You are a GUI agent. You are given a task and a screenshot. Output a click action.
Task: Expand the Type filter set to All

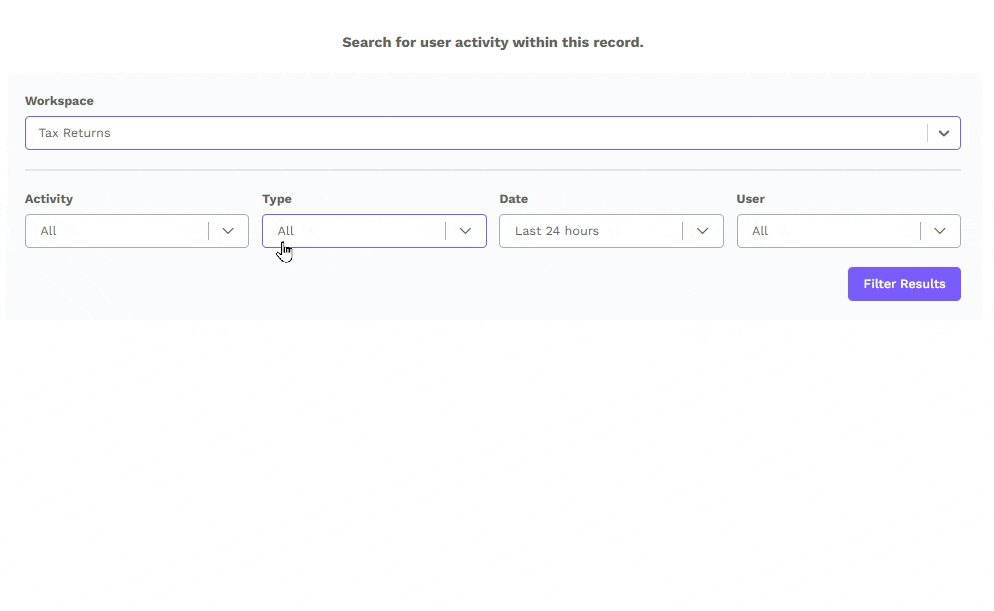pyautogui.click(x=374, y=231)
